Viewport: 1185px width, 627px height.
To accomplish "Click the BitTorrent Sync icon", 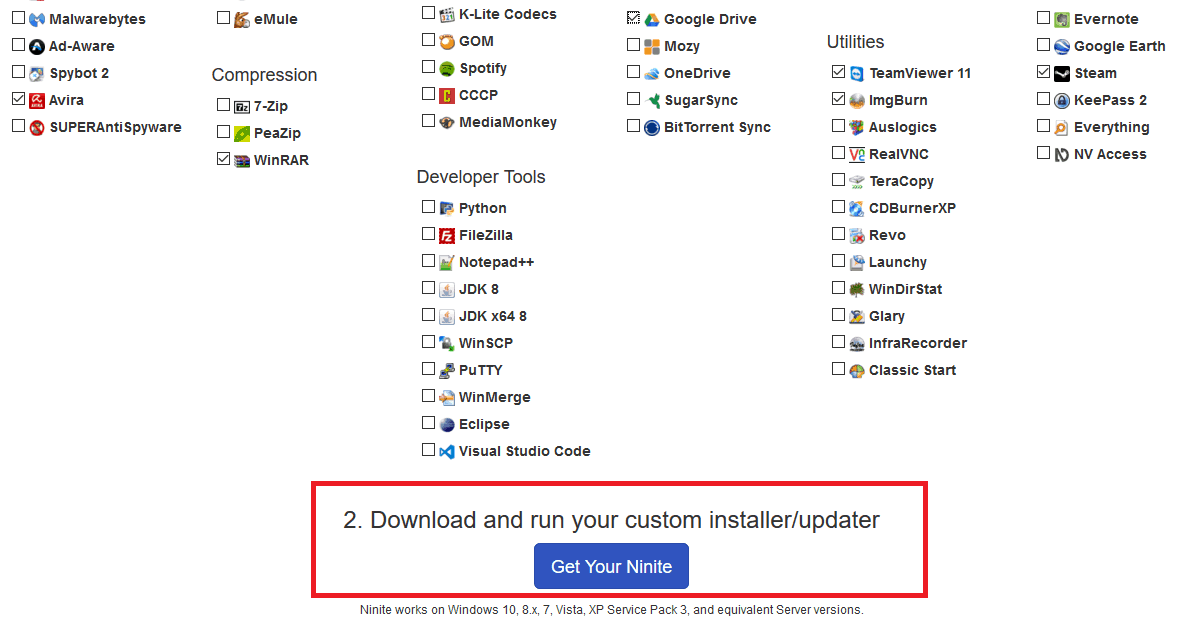I will point(651,128).
